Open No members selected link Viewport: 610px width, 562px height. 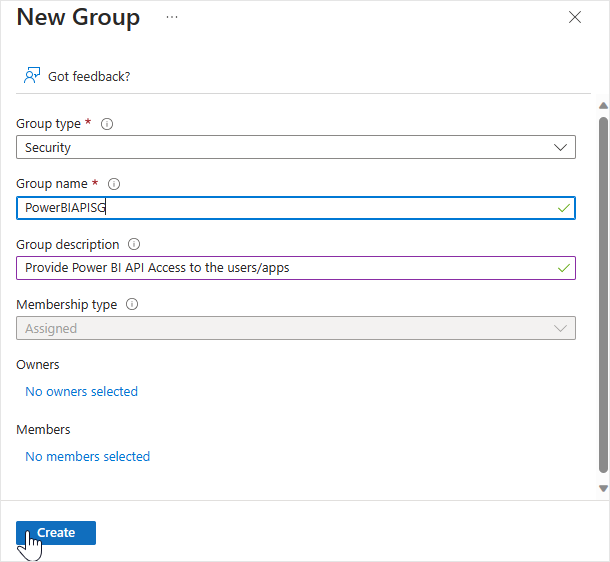[x=87, y=457]
